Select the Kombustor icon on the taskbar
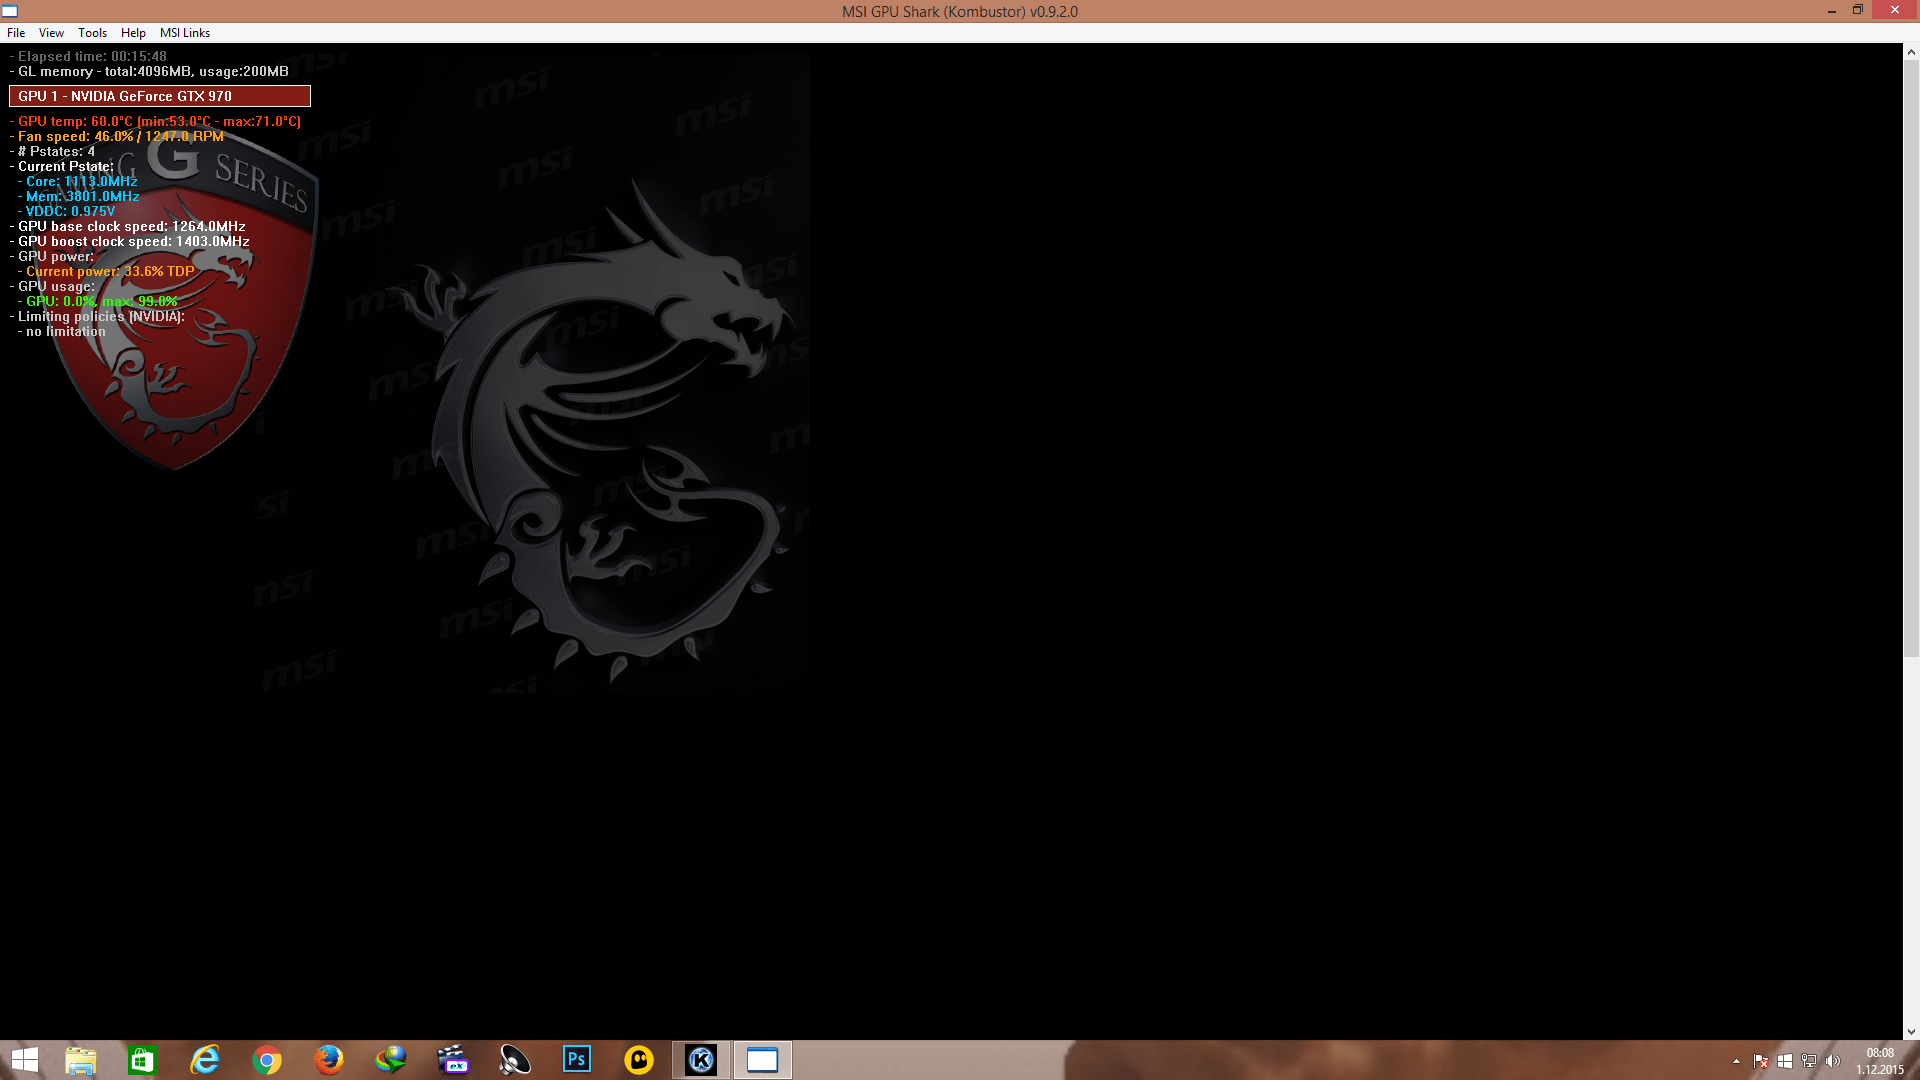The height and width of the screenshot is (1080, 1920). (701, 1060)
